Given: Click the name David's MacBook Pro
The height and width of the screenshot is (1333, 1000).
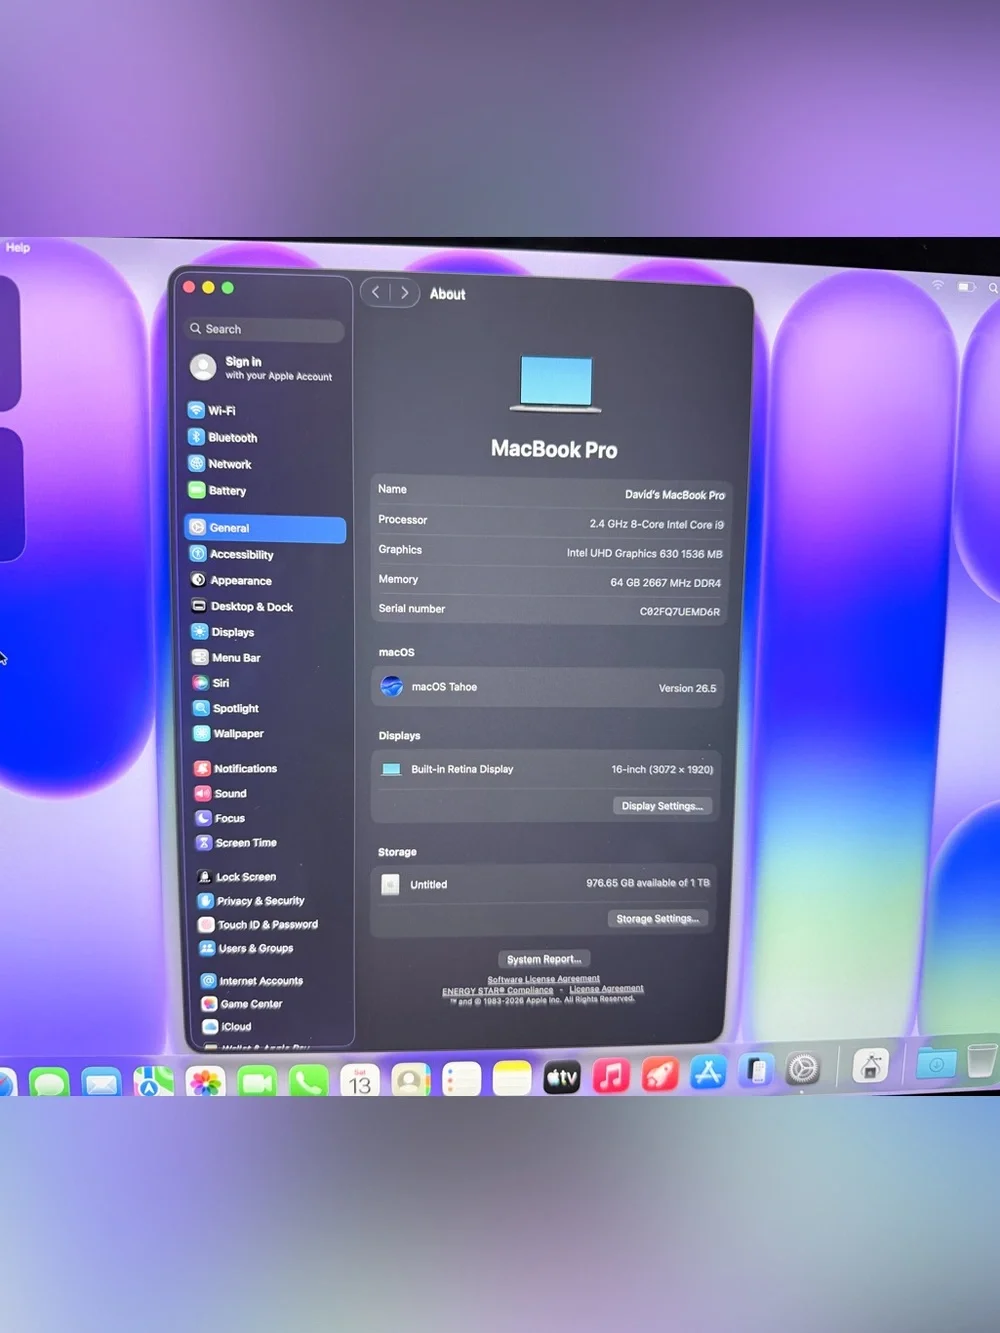Looking at the screenshot, I should (675, 495).
